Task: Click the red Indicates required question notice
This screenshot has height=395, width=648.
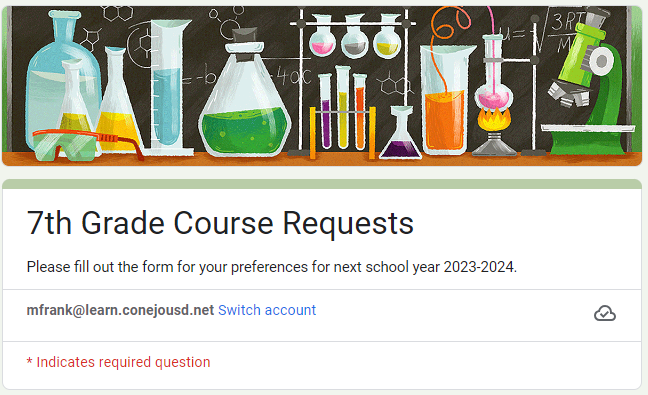Action: pos(119,362)
